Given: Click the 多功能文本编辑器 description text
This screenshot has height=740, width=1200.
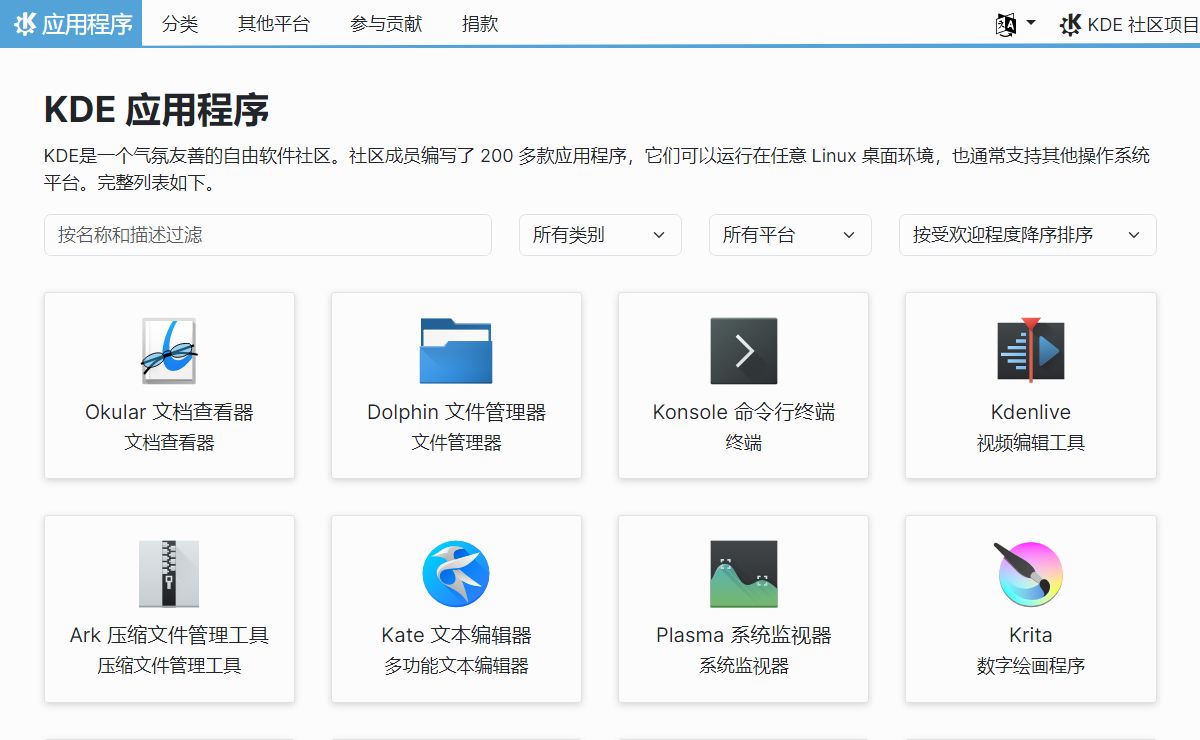Looking at the screenshot, I should 456,666.
